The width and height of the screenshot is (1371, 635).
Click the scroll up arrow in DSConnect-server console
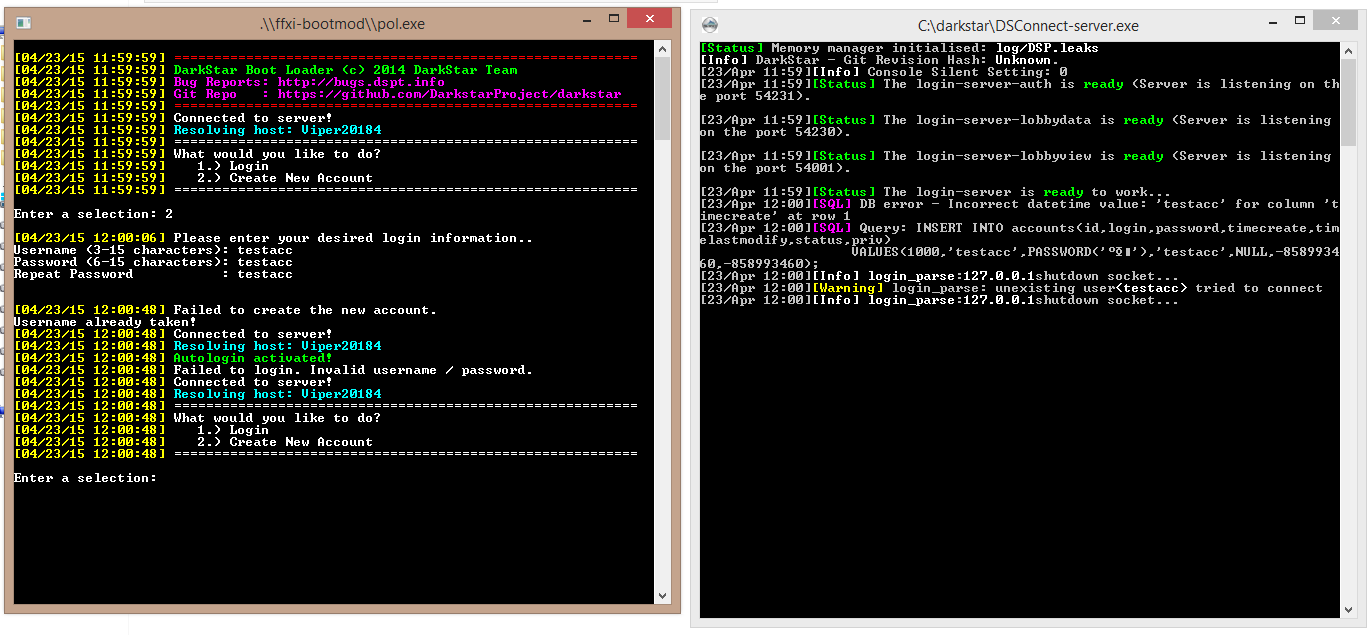click(1349, 50)
